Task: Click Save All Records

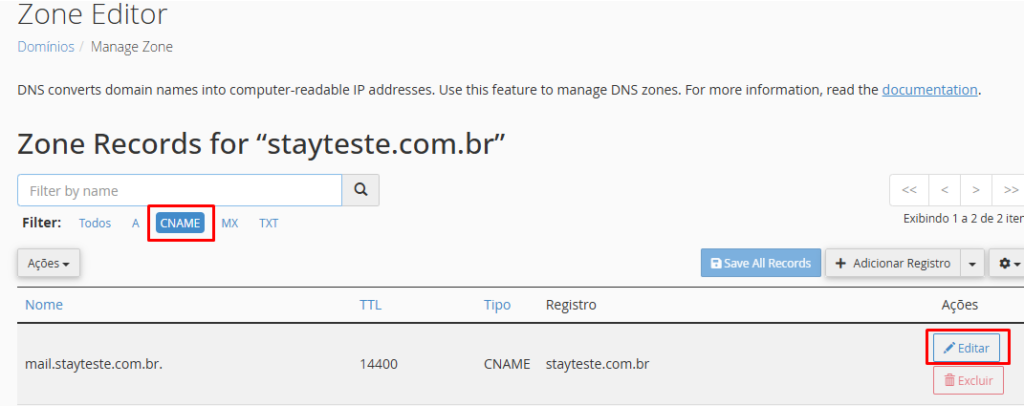Action: (x=760, y=263)
